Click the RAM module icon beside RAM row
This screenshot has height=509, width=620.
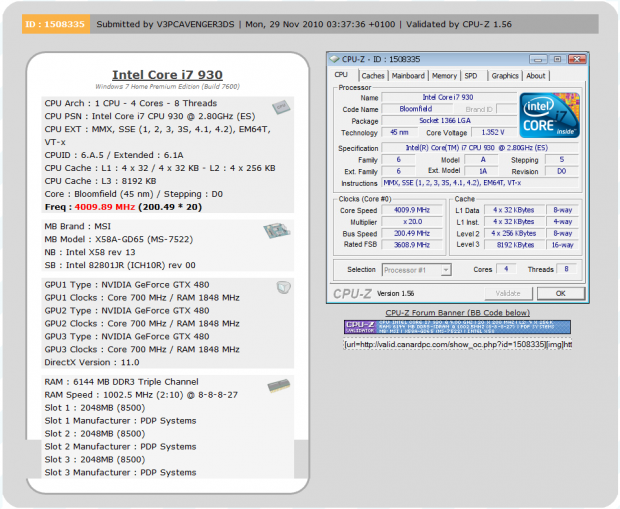[x=279, y=386]
